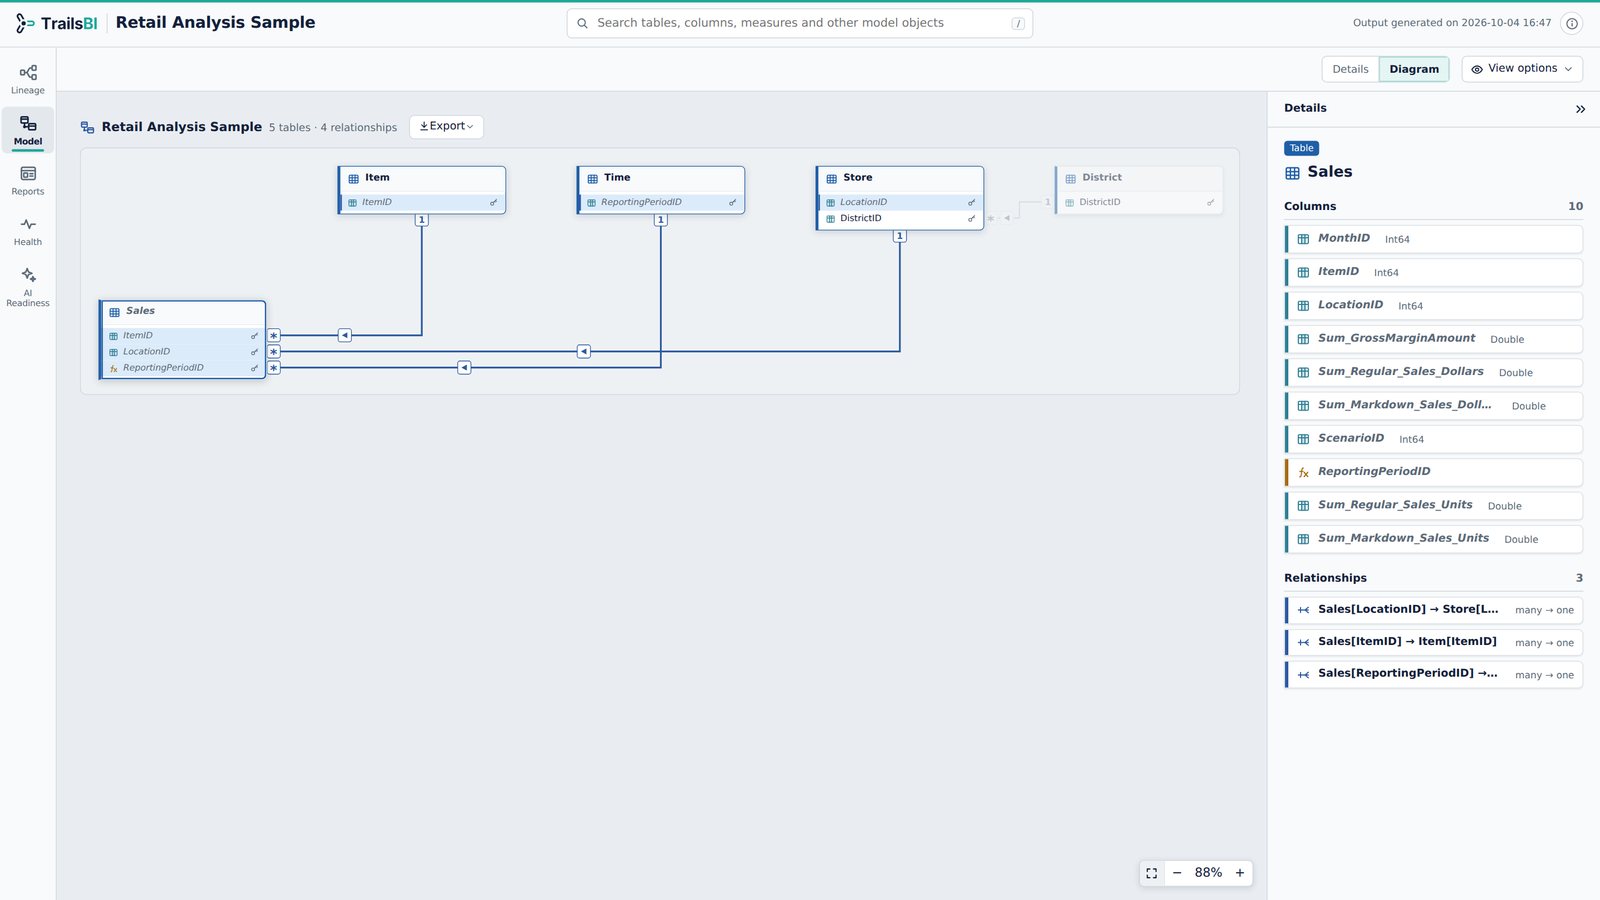The image size is (1600, 900).
Task: Switch to the Diagram tab
Action: coord(1414,69)
